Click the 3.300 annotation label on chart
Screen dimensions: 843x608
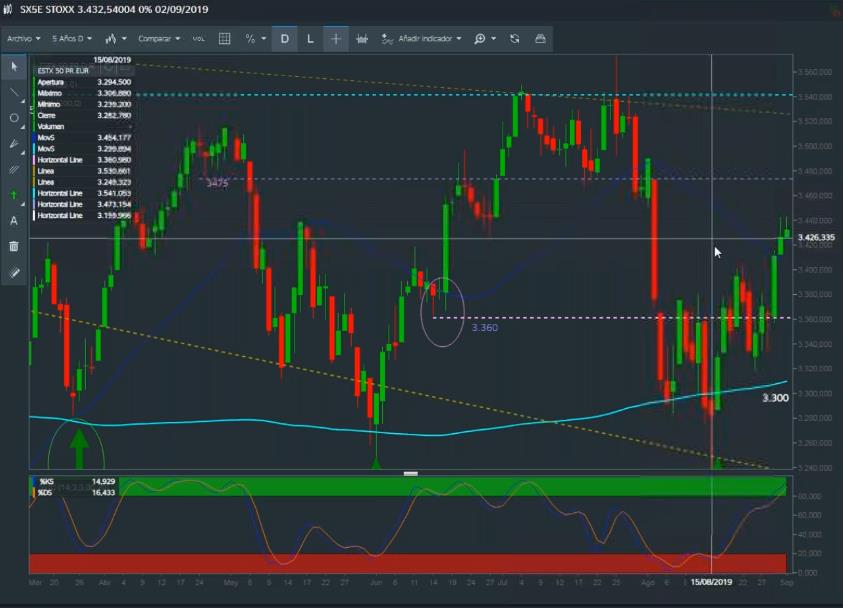775,398
